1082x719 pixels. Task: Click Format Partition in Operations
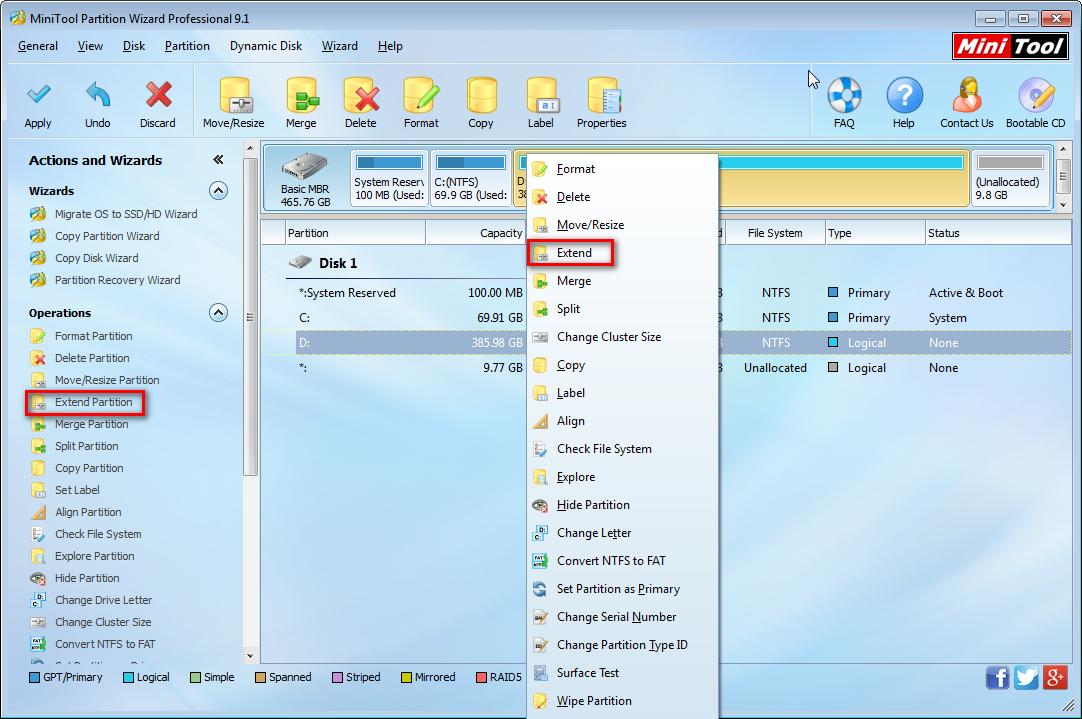[93, 336]
